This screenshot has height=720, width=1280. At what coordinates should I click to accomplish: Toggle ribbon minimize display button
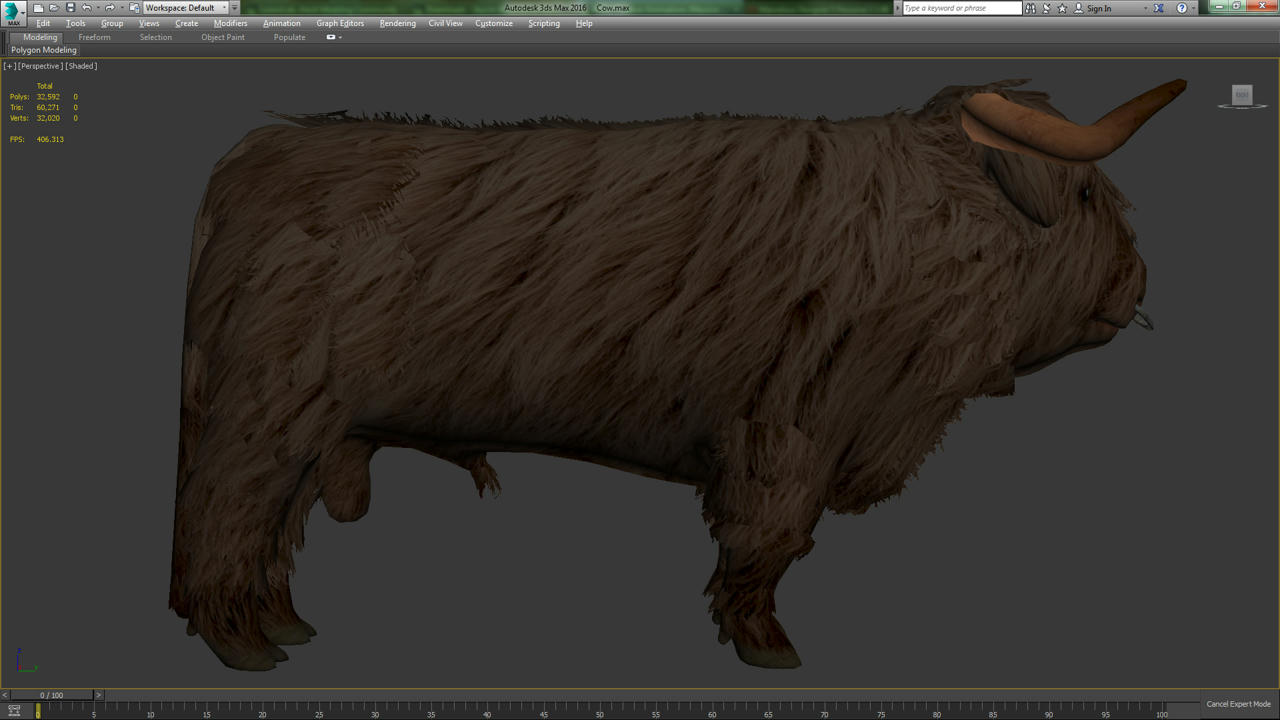point(331,37)
